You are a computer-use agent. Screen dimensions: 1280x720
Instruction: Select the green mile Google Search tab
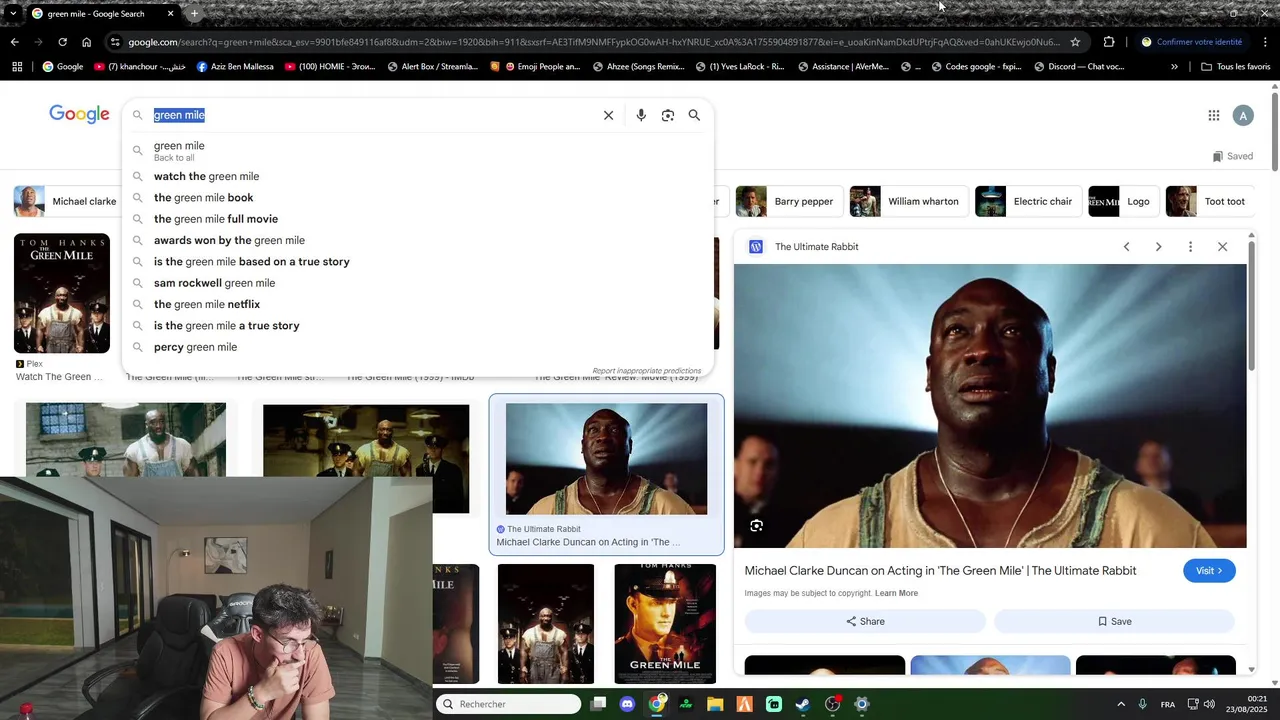tap(103, 14)
